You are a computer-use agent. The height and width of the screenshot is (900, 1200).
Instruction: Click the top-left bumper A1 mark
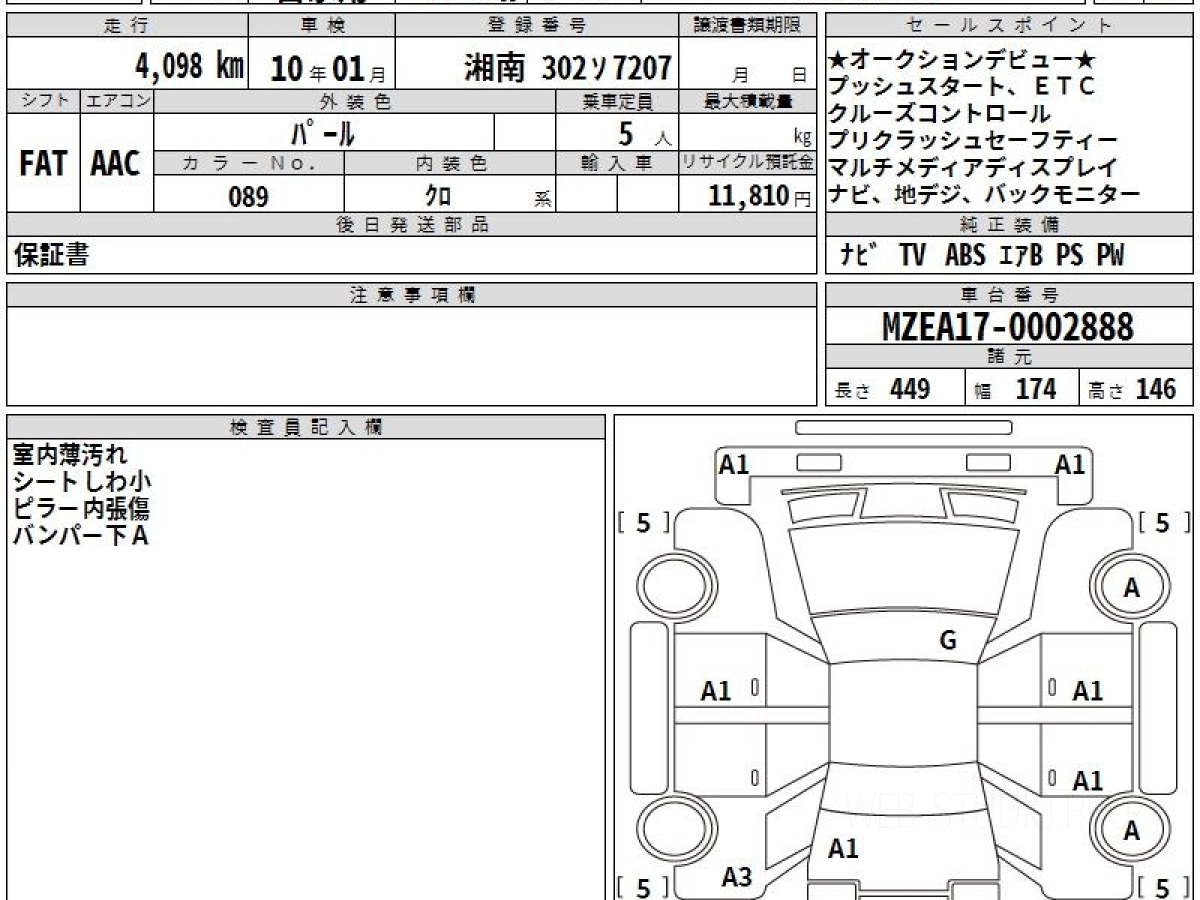coord(735,464)
